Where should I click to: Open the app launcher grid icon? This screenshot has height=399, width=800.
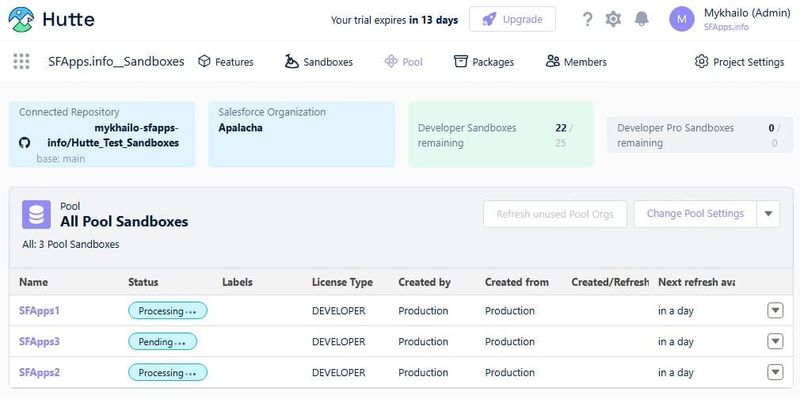click(x=21, y=61)
